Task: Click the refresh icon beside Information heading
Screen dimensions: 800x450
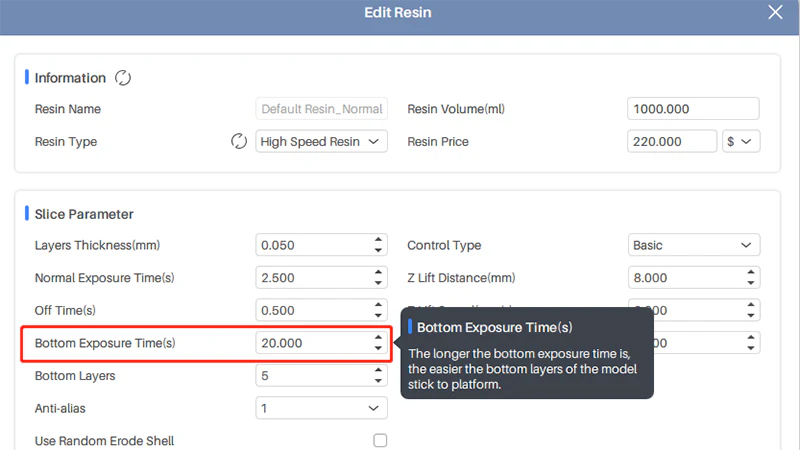Action: (x=123, y=78)
